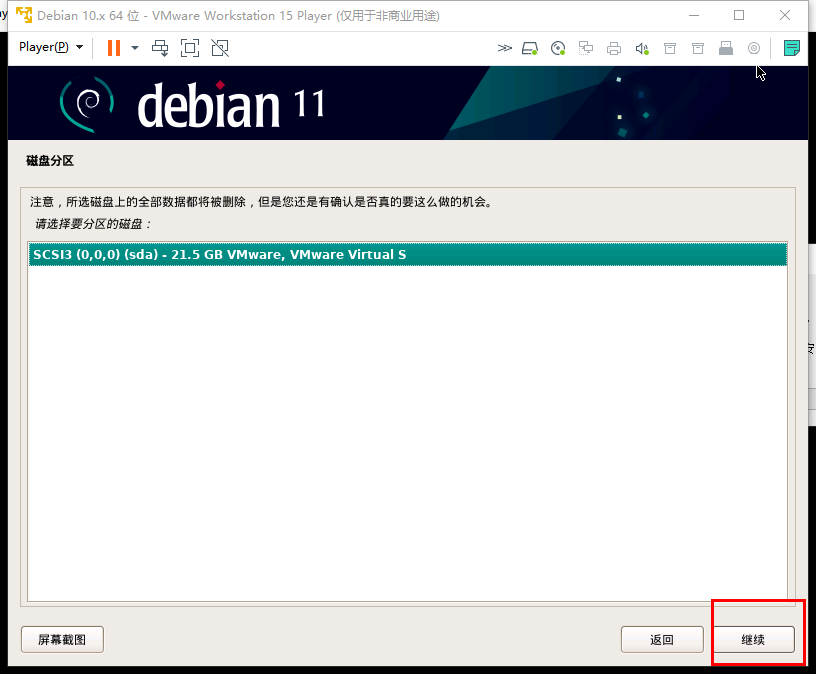816x674 pixels.
Task: Click the double-chevron expand devices icon
Action: point(504,48)
